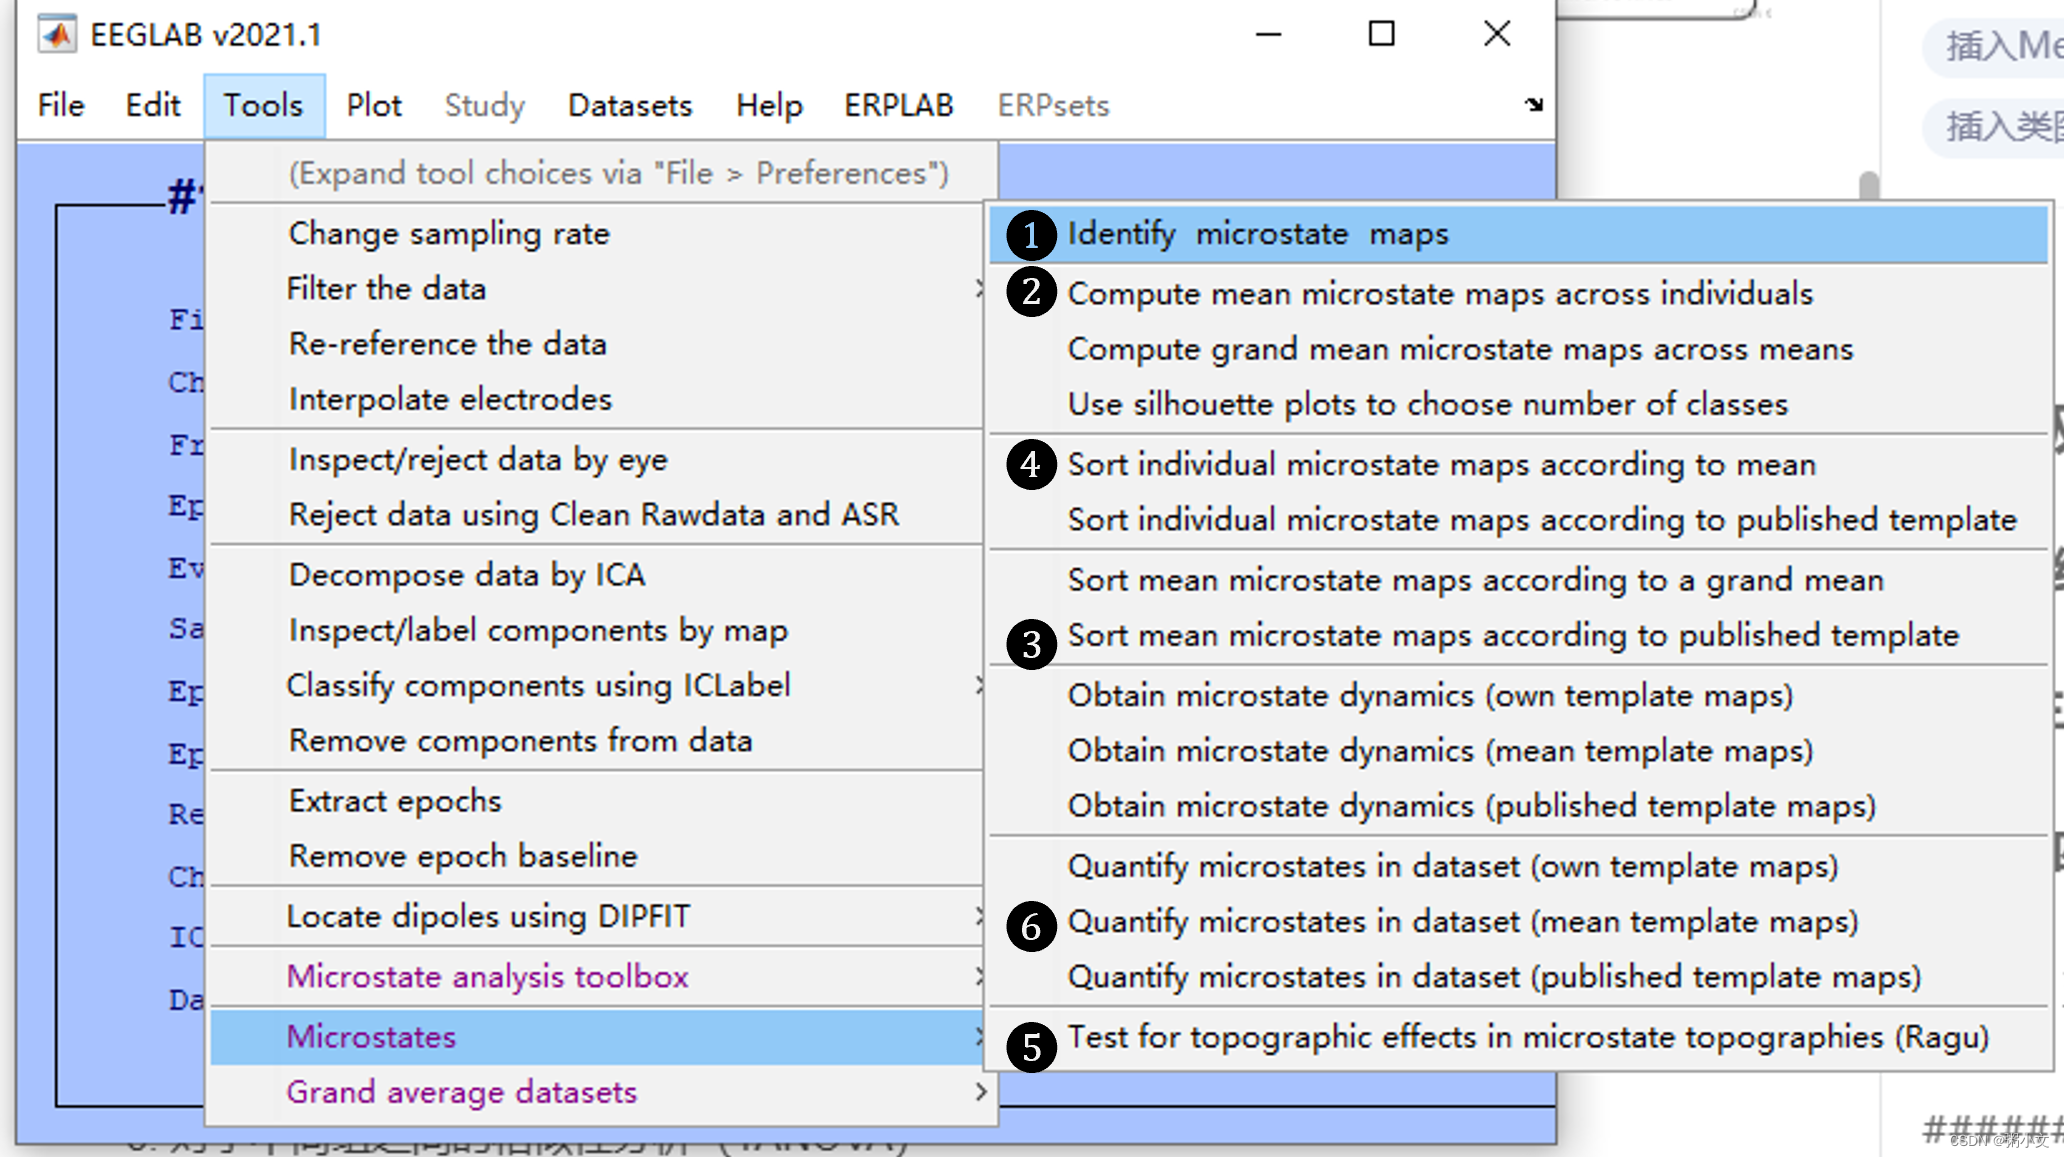Open the Help menu

(x=769, y=105)
